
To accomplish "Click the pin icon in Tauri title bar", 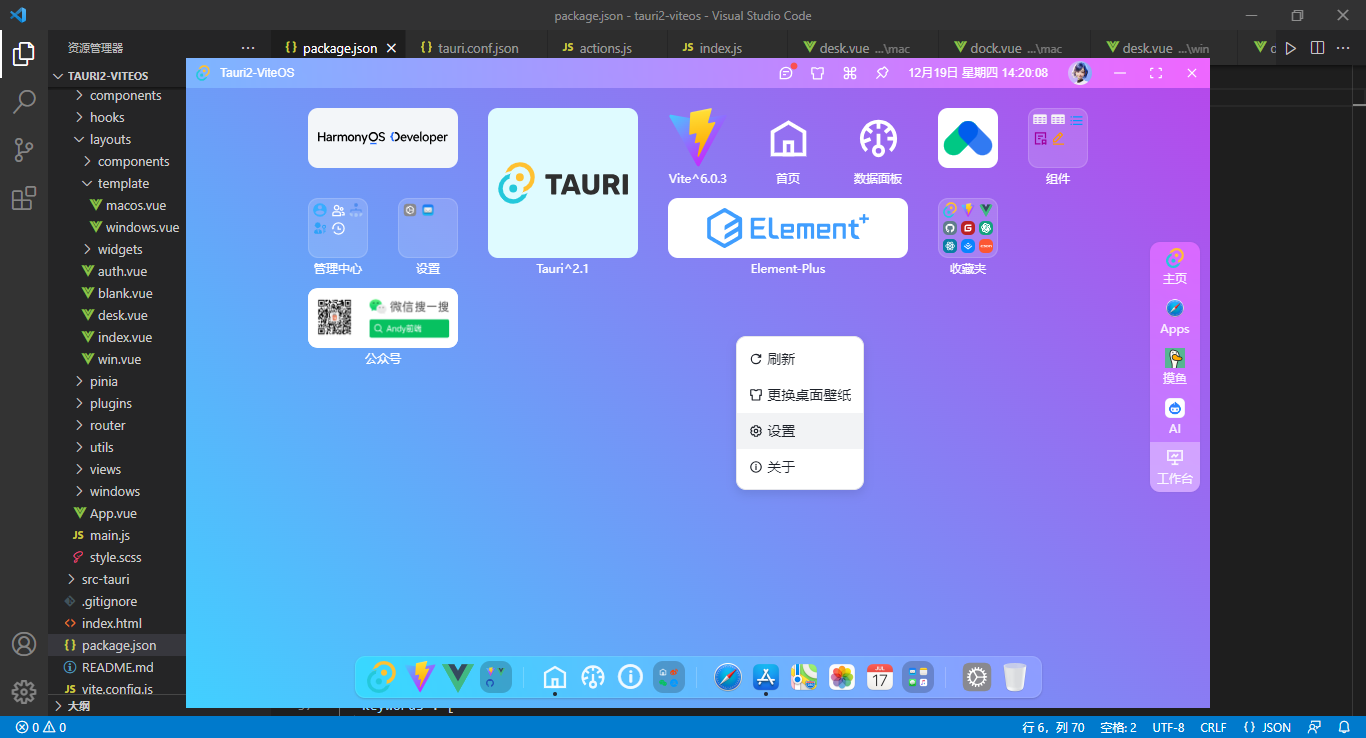I will point(882,73).
